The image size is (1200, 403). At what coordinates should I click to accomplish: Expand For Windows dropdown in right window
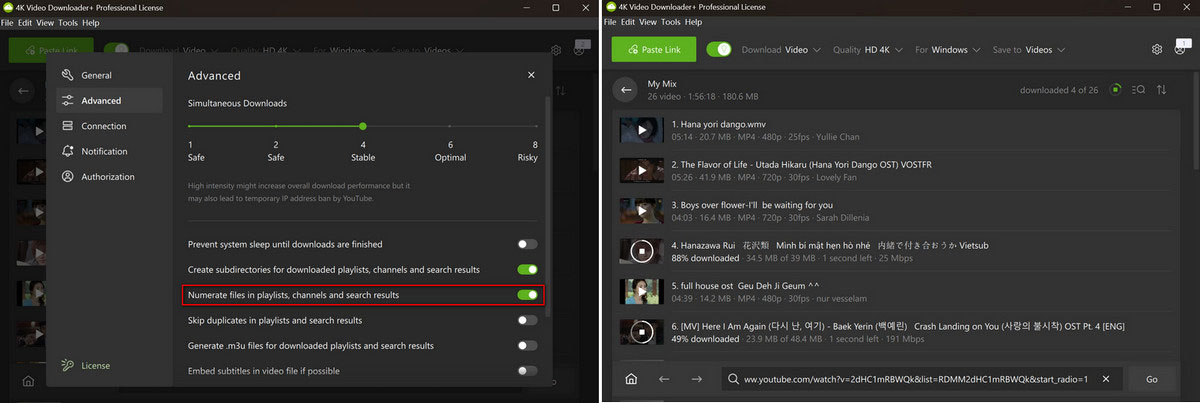[x=948, y=49]
